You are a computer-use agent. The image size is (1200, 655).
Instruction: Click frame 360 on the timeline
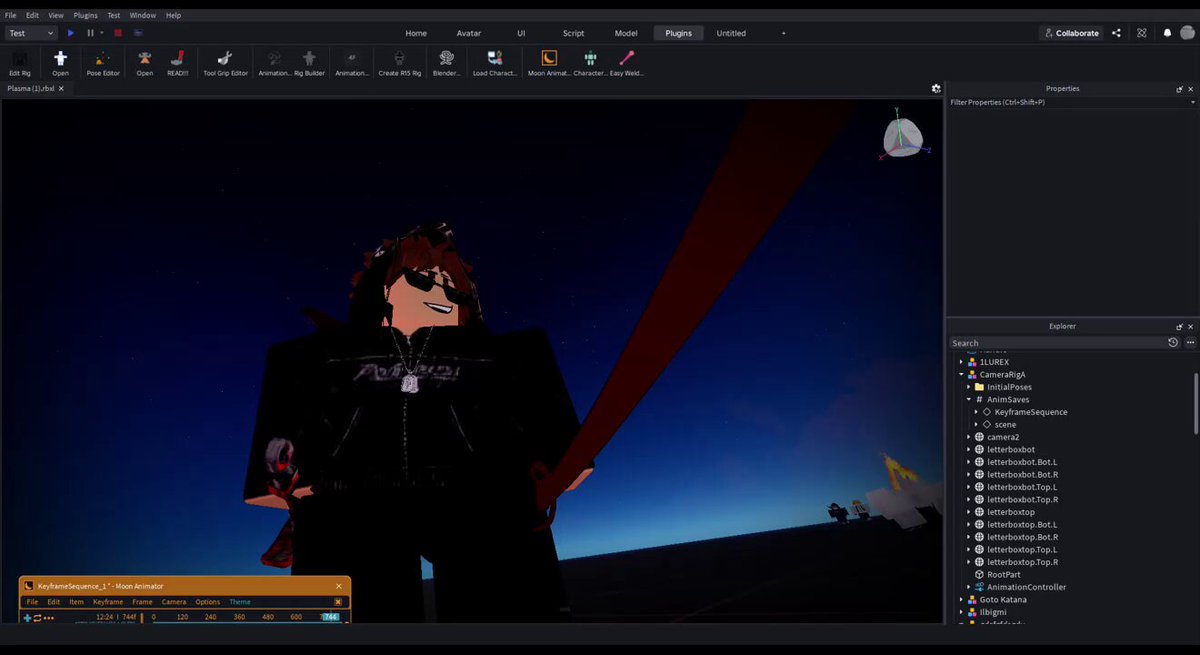pyautogui.click(x=239, y=618)
